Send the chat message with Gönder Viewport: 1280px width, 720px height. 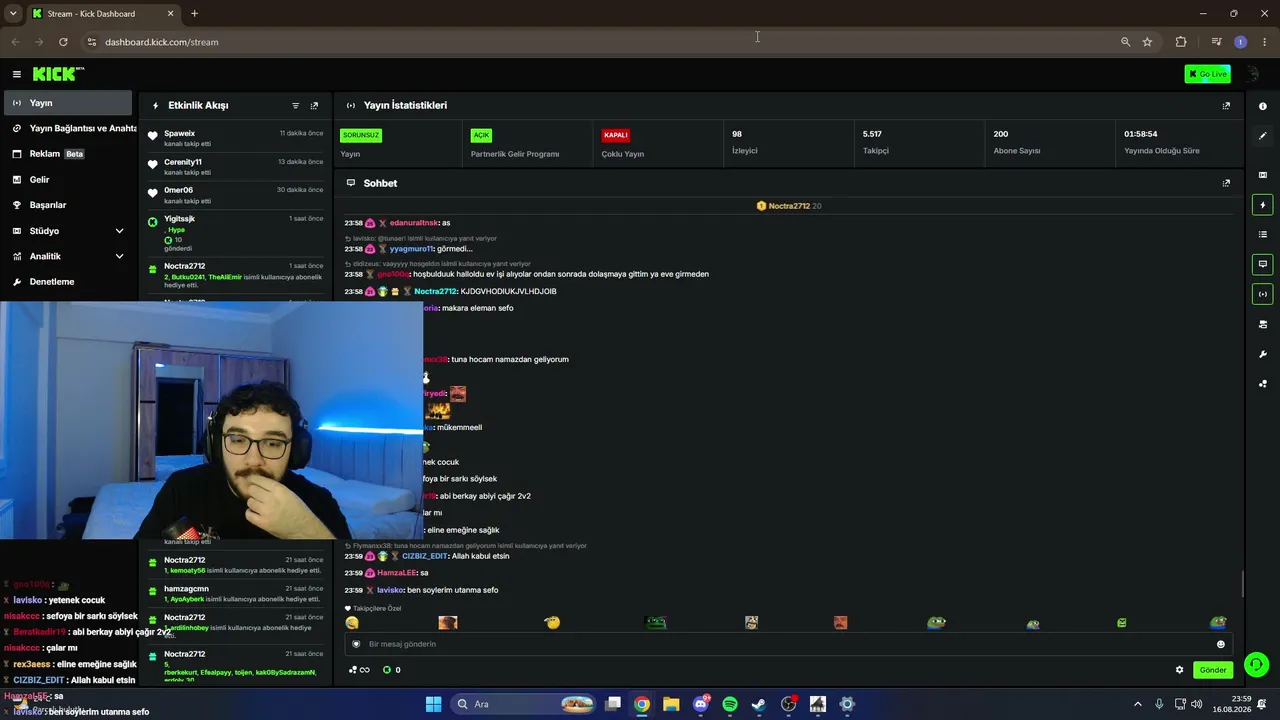pyautogui.click(x=1212, y=670)
